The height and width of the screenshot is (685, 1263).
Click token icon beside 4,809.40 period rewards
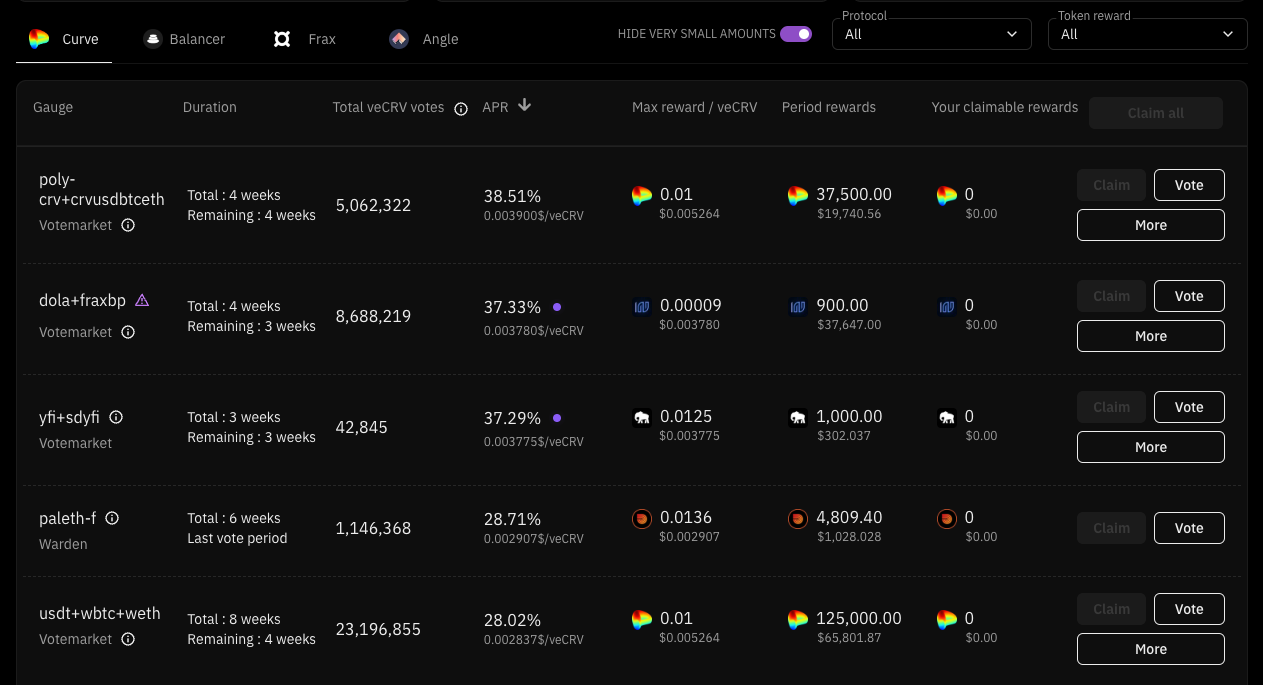[797, 519]
